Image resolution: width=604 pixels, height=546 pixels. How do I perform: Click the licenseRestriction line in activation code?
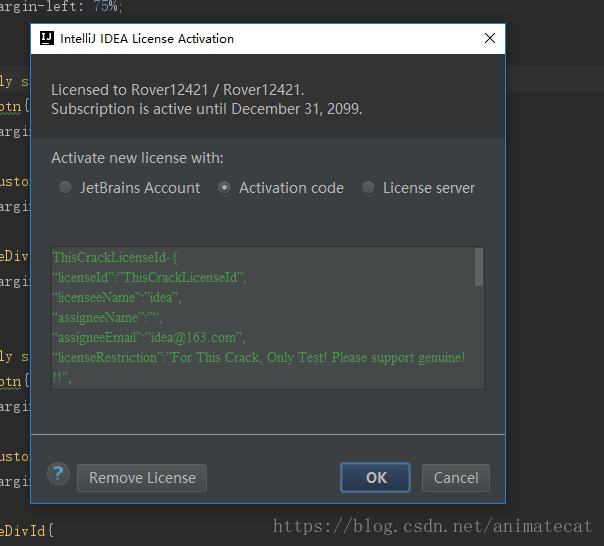(x=258, y=358)
